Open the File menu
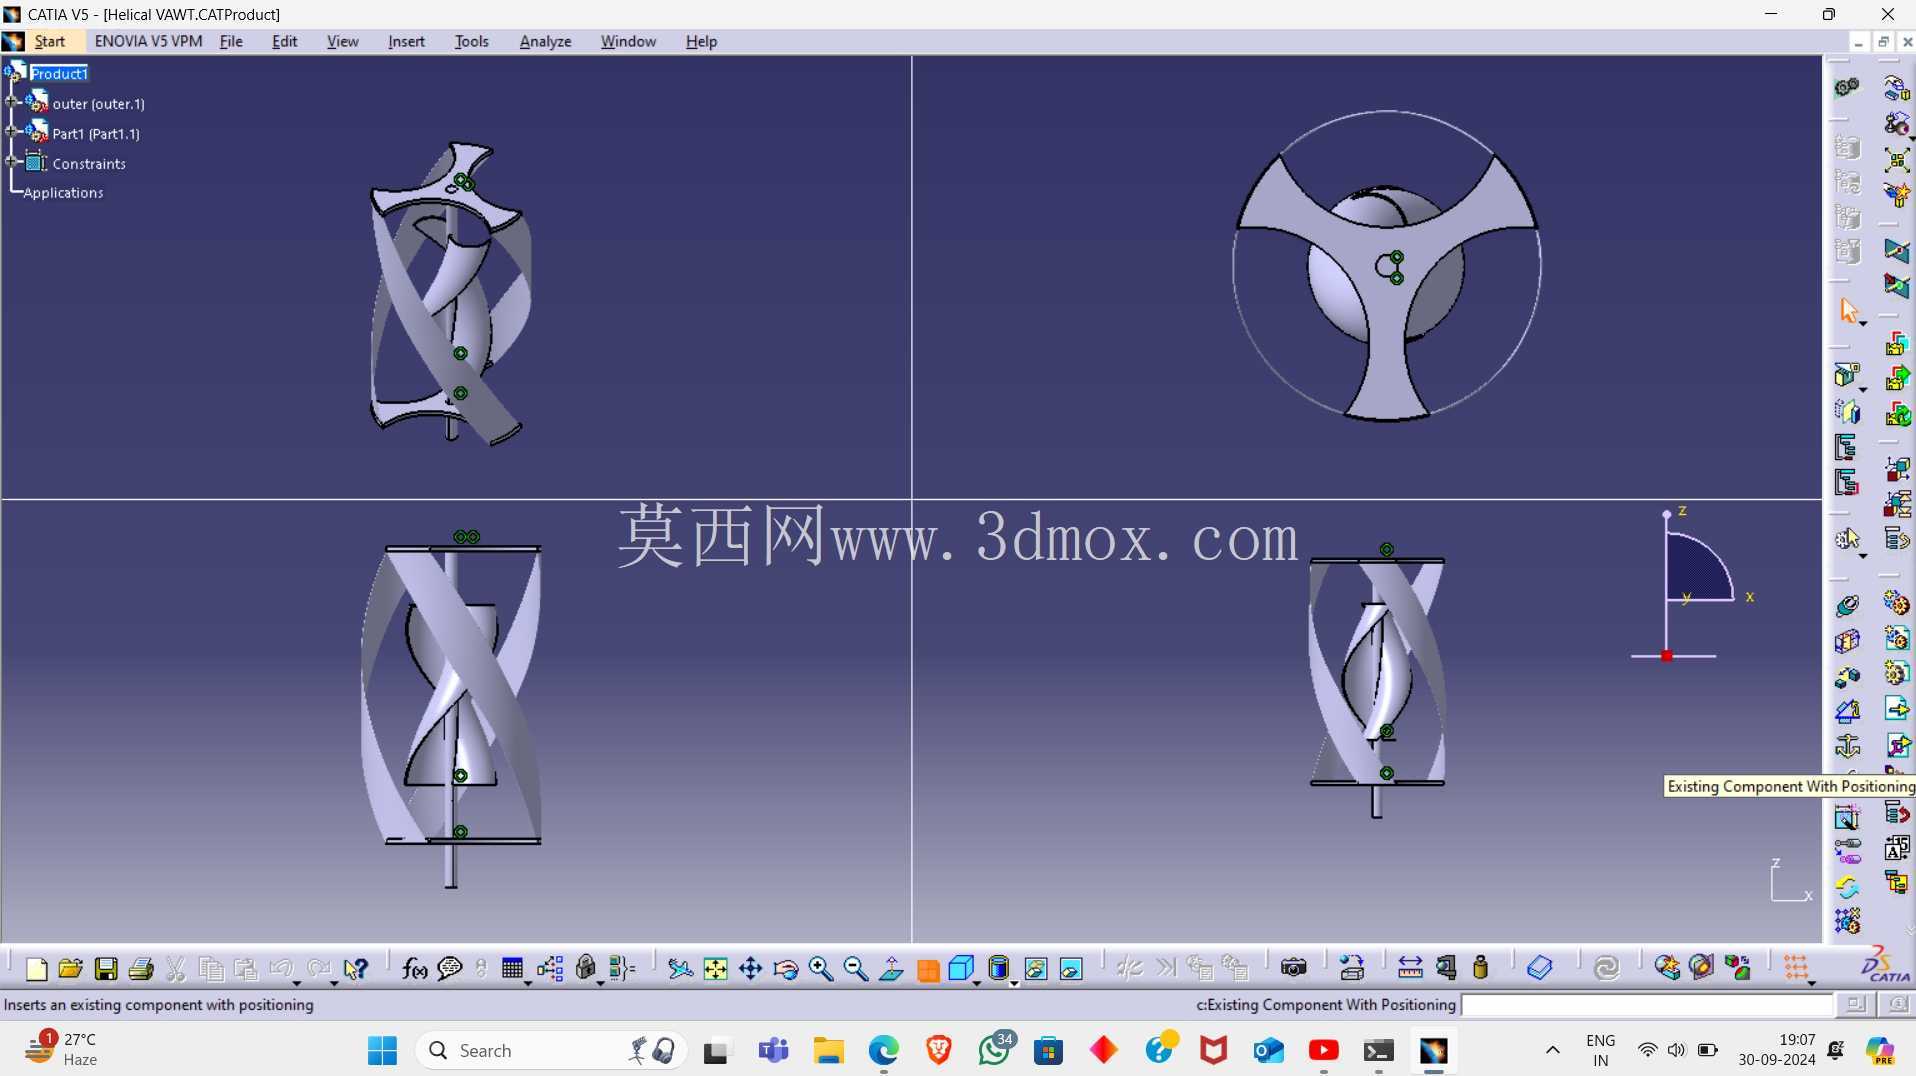The image size is (1916, 1076). click(x=231, y=41)
